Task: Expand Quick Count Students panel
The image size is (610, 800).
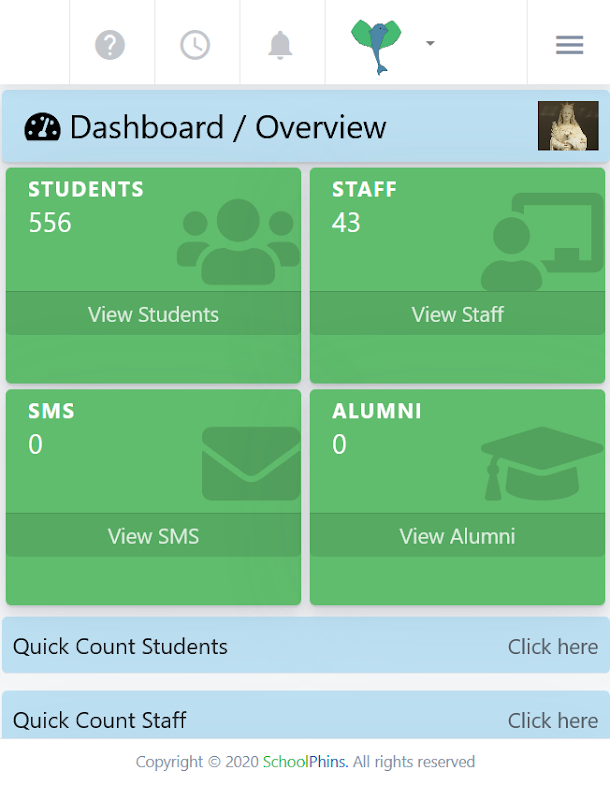Action: [120, 646]
